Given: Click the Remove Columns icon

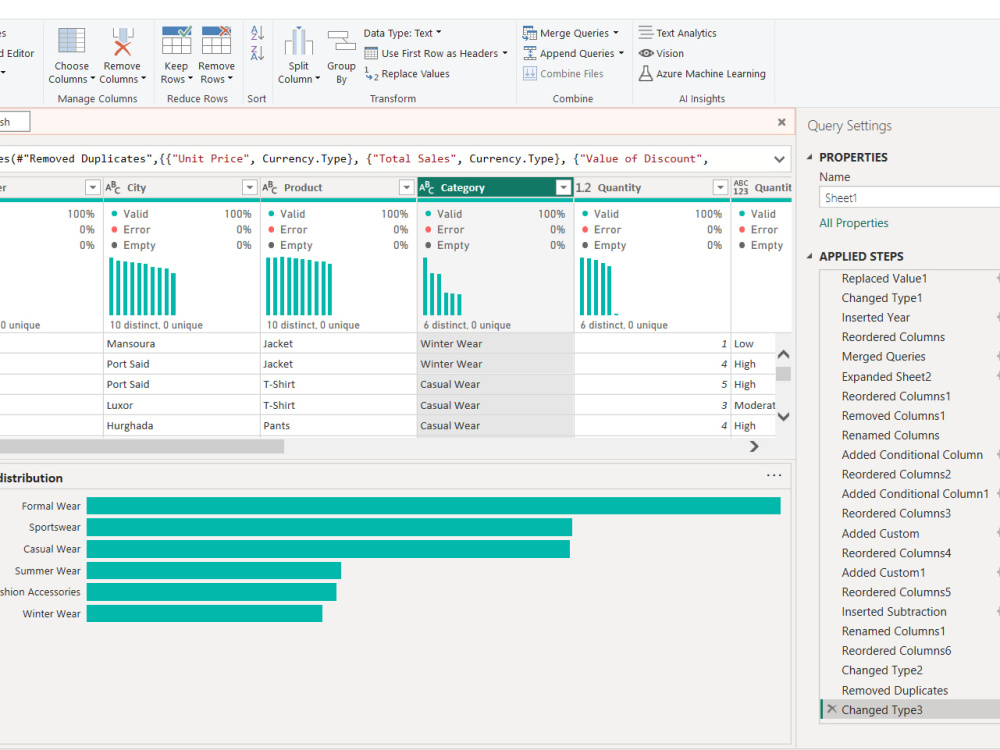Looking at the screenshot, I should pos(122,41).
